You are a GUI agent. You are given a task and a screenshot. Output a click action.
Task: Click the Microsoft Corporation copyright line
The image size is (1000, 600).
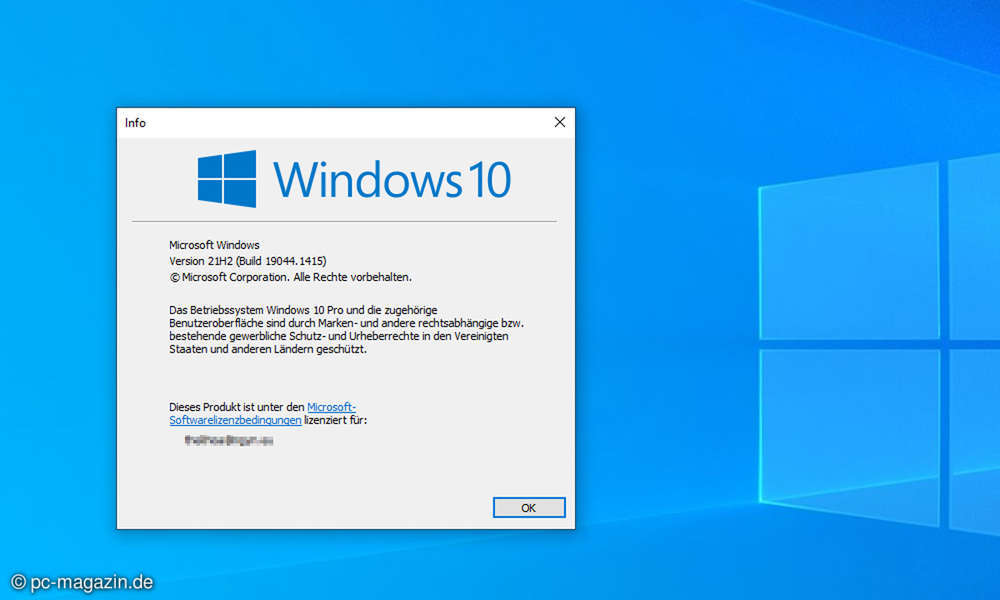point(289,277)
